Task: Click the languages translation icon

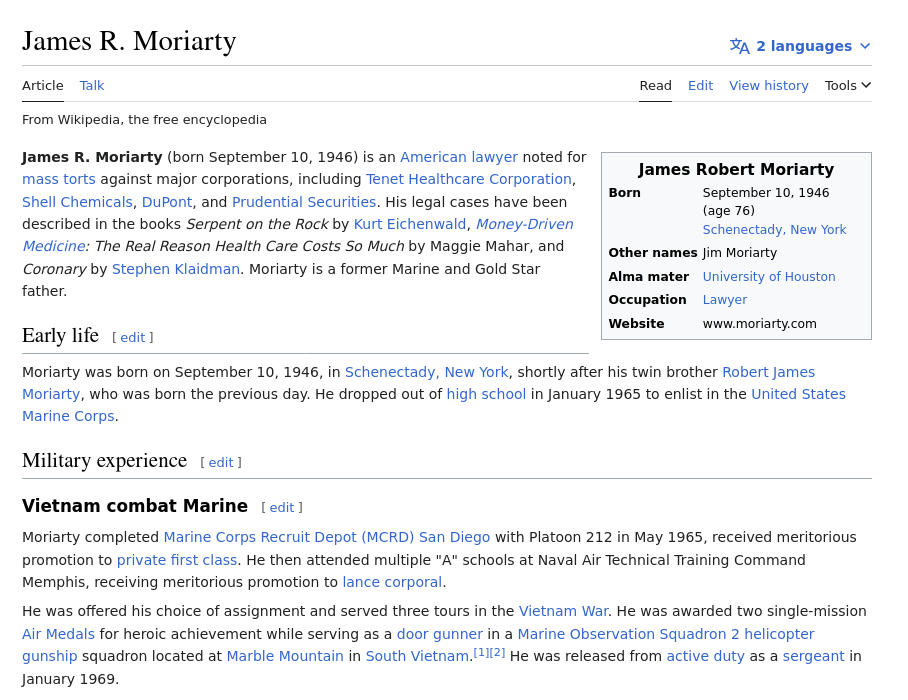Action: pos(739,46)
